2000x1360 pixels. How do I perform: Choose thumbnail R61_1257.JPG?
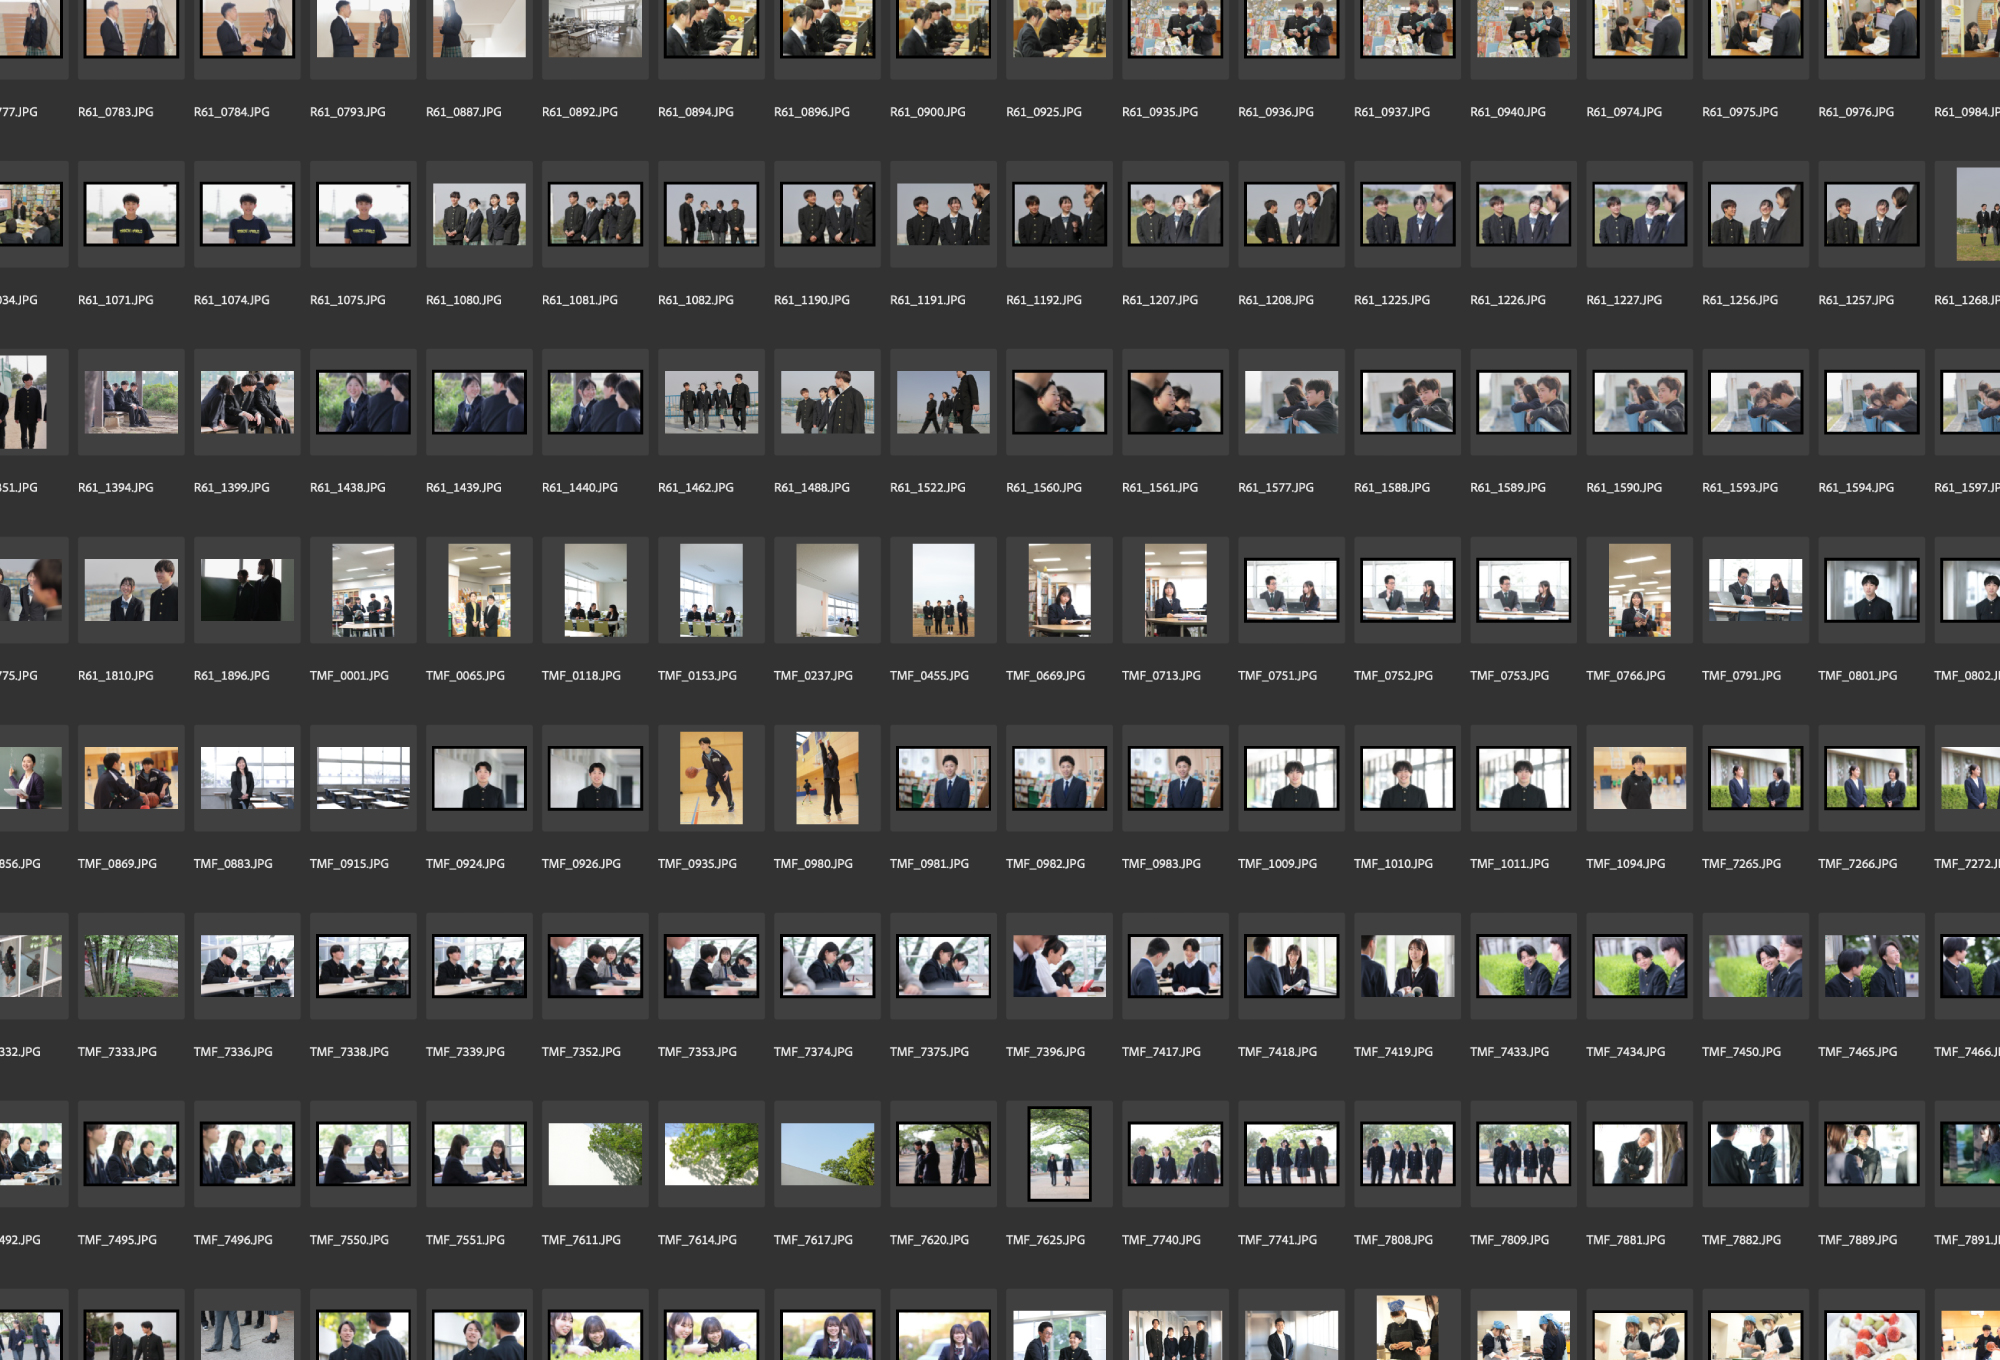pos(1871,214)
